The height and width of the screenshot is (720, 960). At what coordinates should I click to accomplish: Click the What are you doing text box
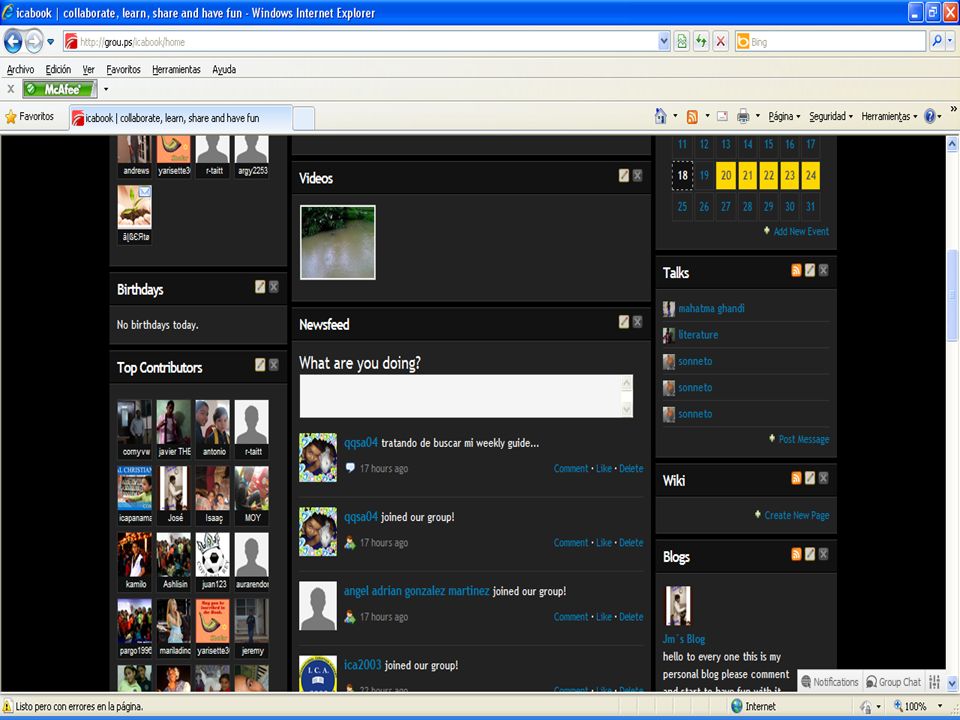466,396
